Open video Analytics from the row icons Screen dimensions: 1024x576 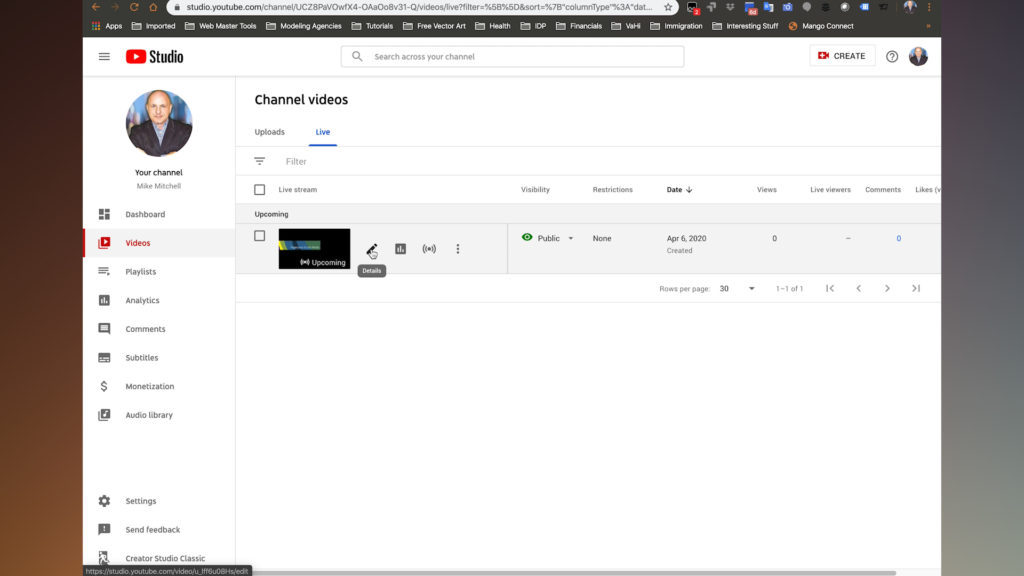pos(400,248)
